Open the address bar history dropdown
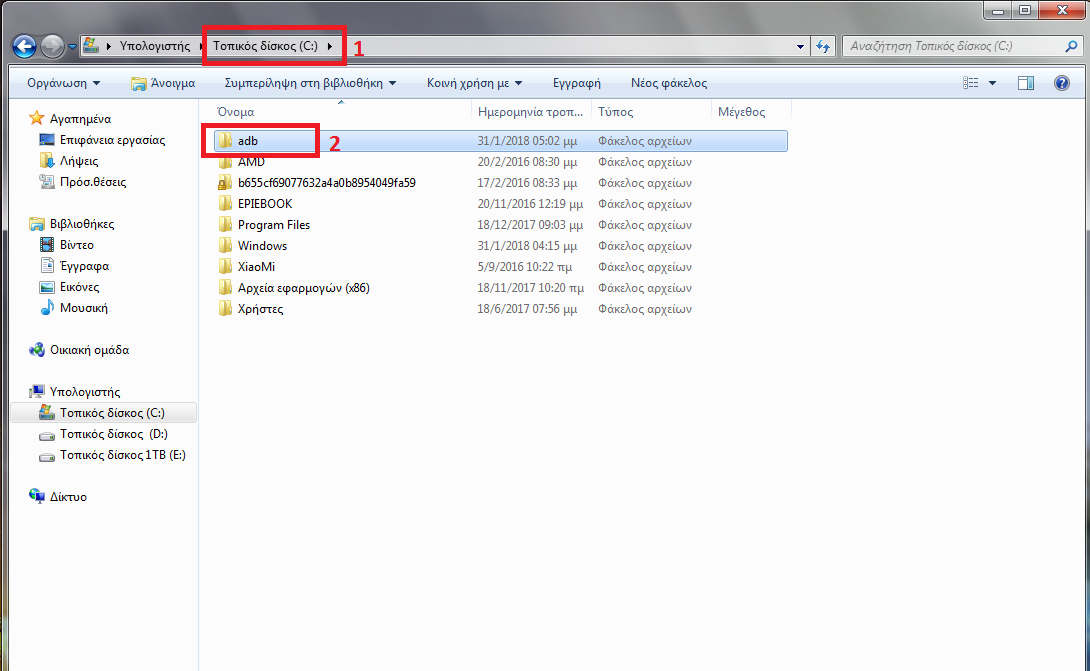This screenshot has width=1090, height=671. 800,47
